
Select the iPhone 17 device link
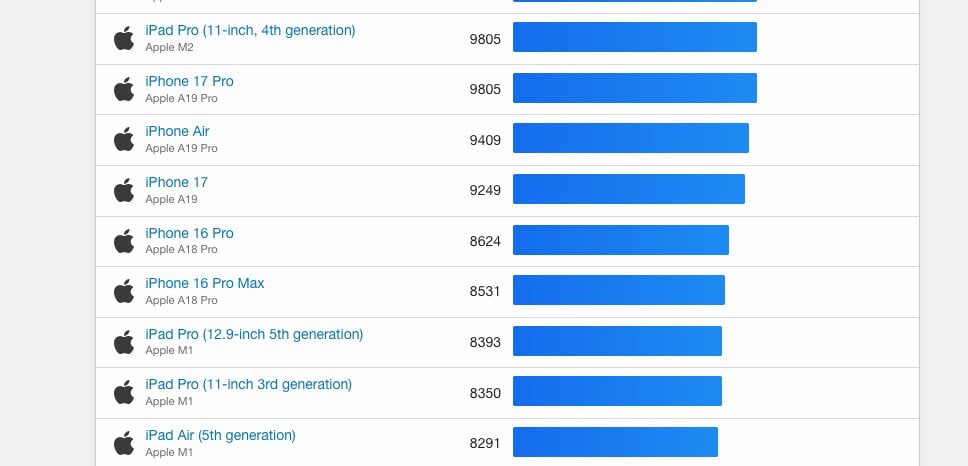176,182
